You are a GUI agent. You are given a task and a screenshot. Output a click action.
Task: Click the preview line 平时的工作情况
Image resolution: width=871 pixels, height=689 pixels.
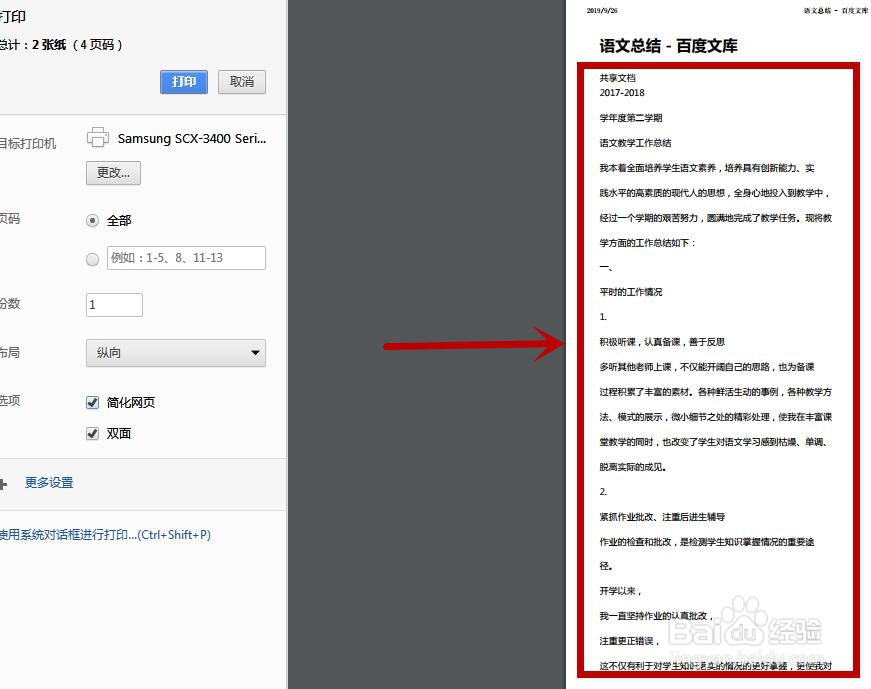pos(630,292)
